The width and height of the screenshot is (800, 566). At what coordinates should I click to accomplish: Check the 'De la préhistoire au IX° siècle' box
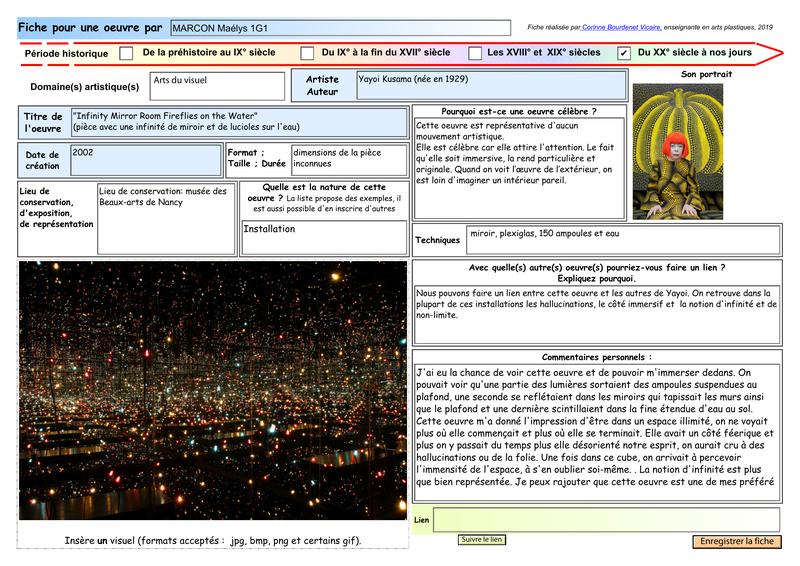[x=126, y=53]
